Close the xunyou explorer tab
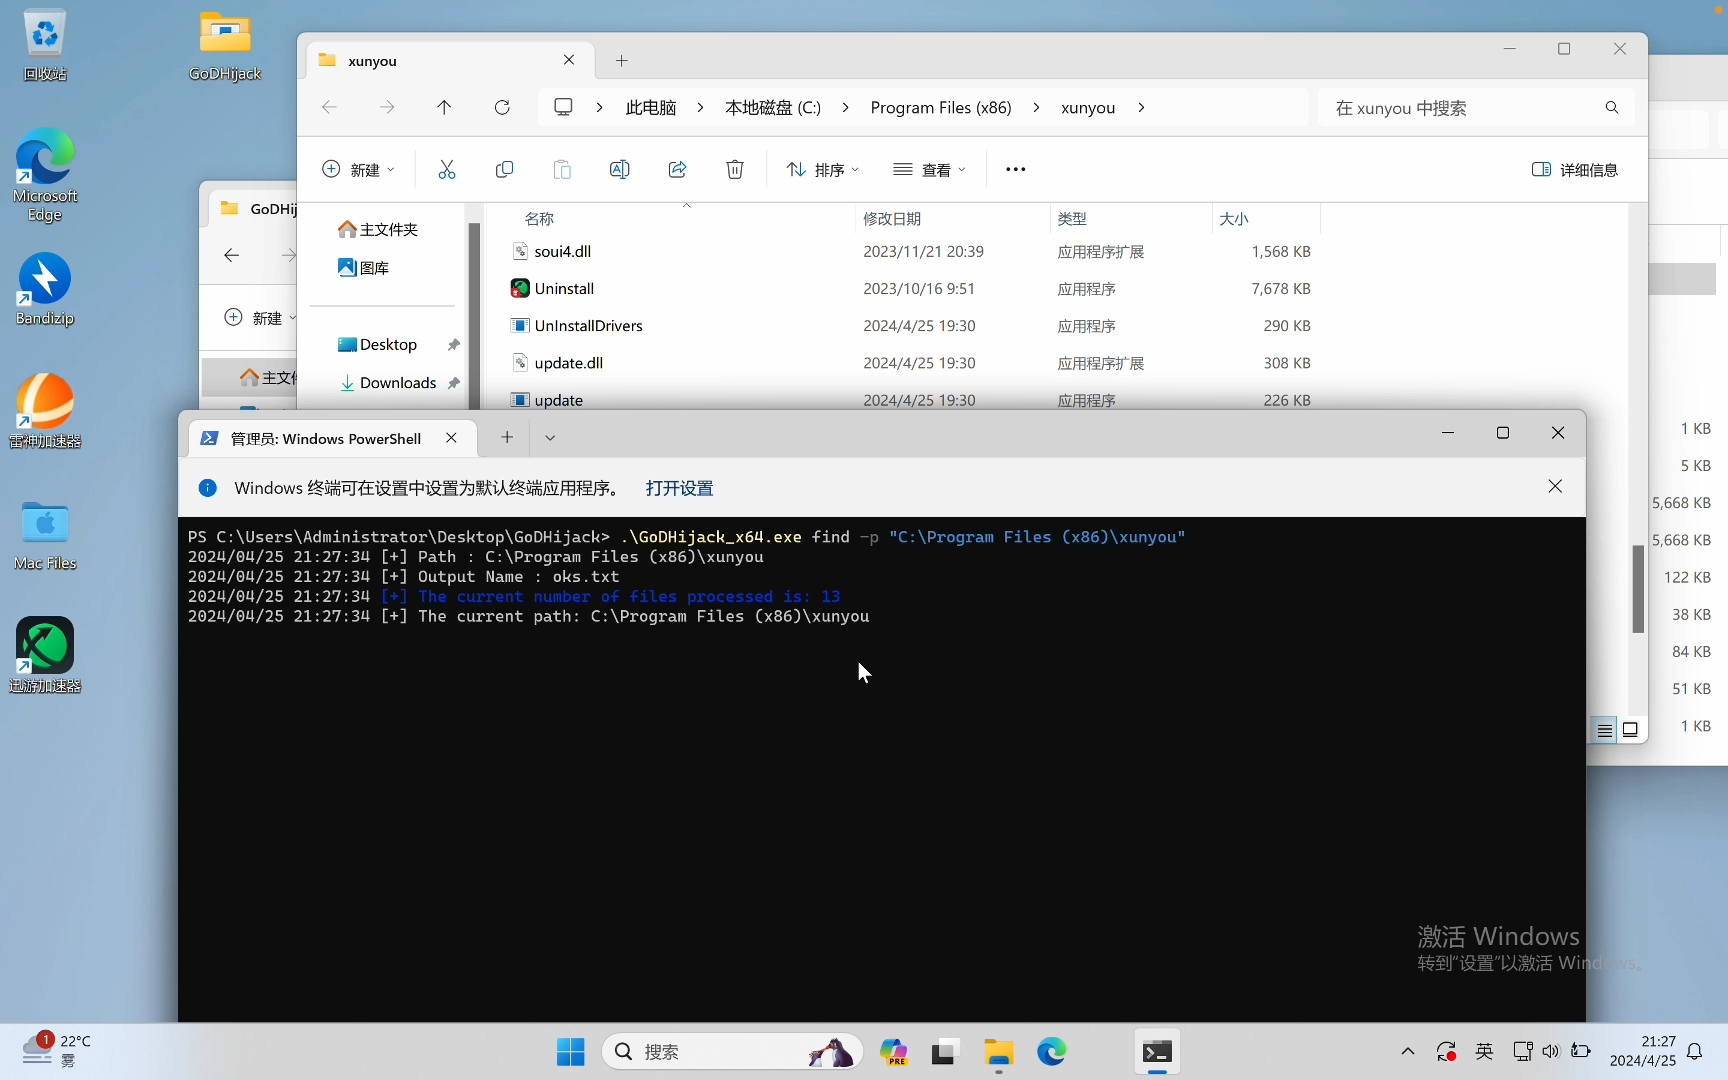The image size is (1728, 1080). point(569,60)
